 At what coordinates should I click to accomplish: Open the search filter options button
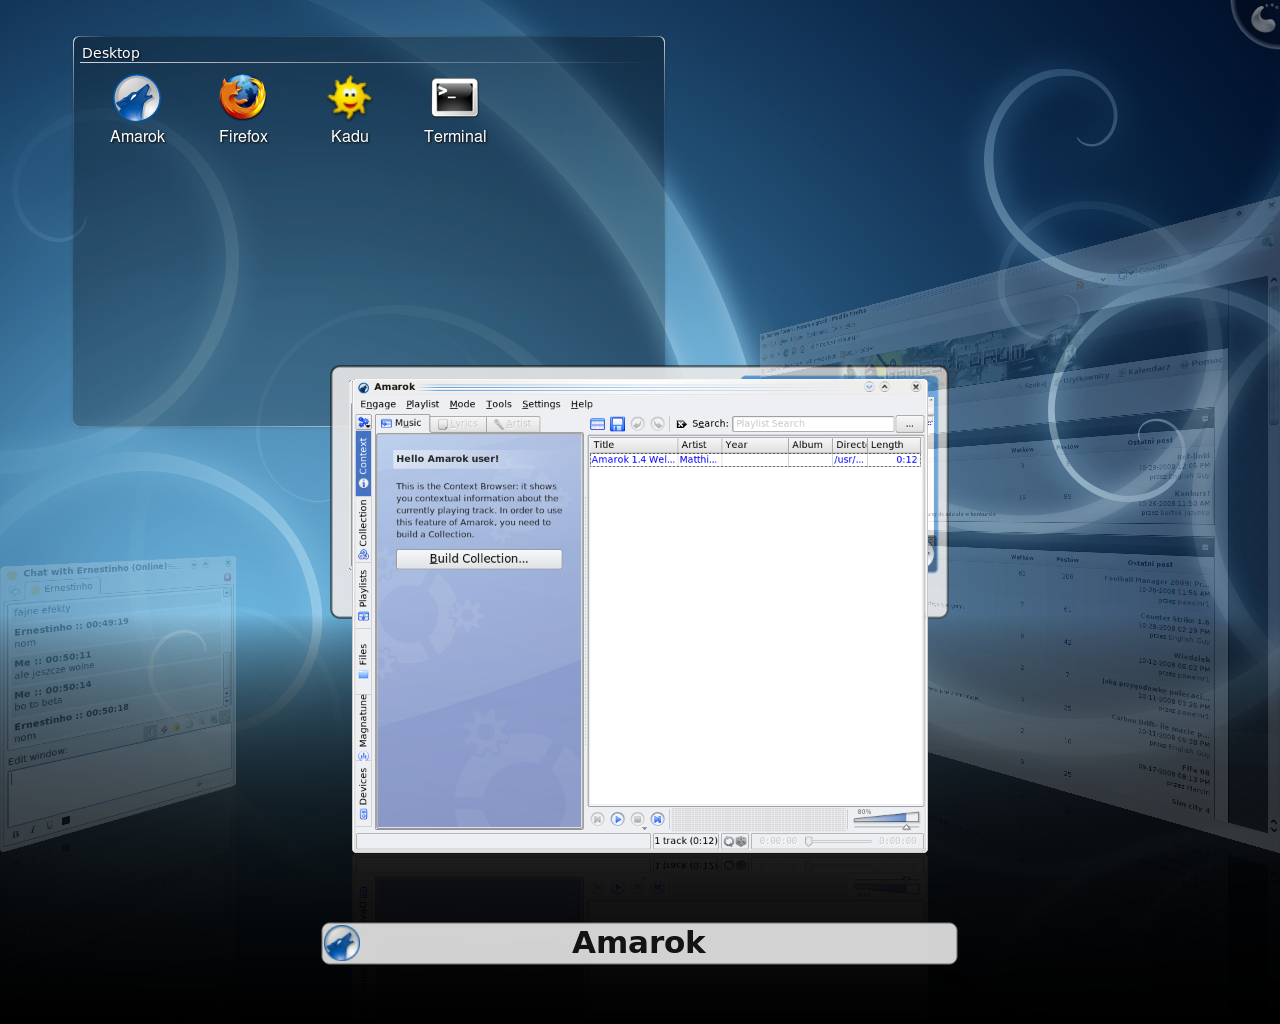pyautogui.click(x=909, y=424)
